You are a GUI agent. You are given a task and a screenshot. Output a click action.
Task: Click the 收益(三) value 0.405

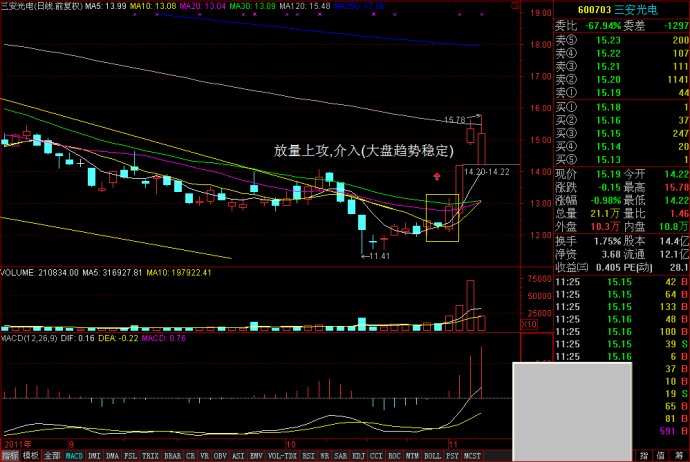coord(608,268)
